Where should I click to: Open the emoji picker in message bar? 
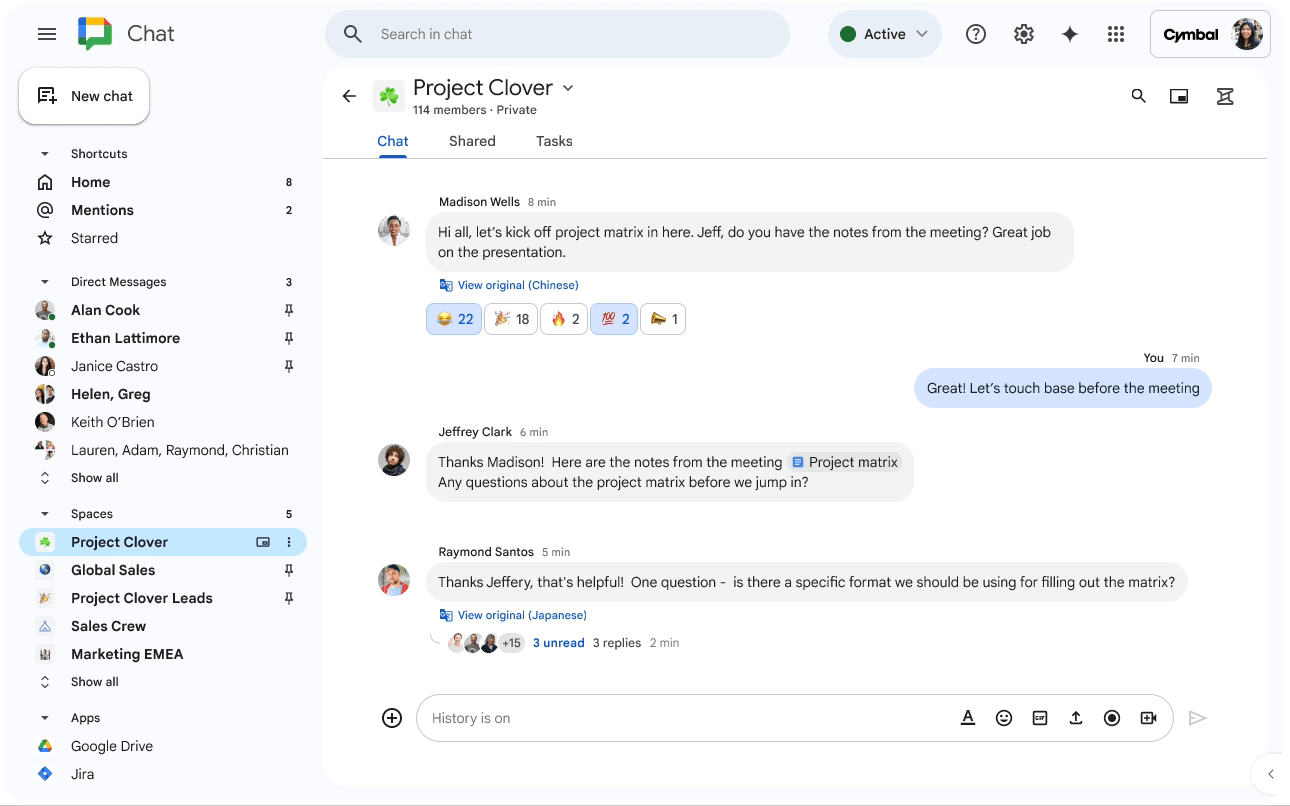(x=1004, y=717)
